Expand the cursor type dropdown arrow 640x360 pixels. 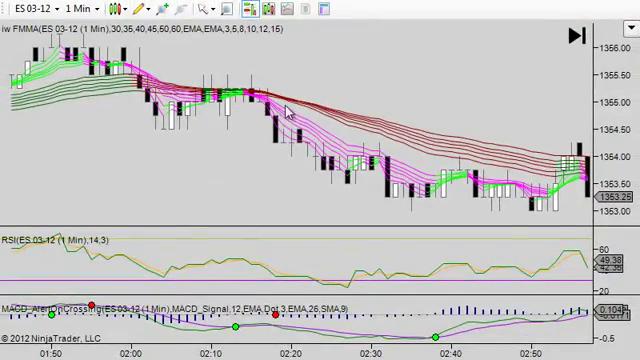(213, 9)
